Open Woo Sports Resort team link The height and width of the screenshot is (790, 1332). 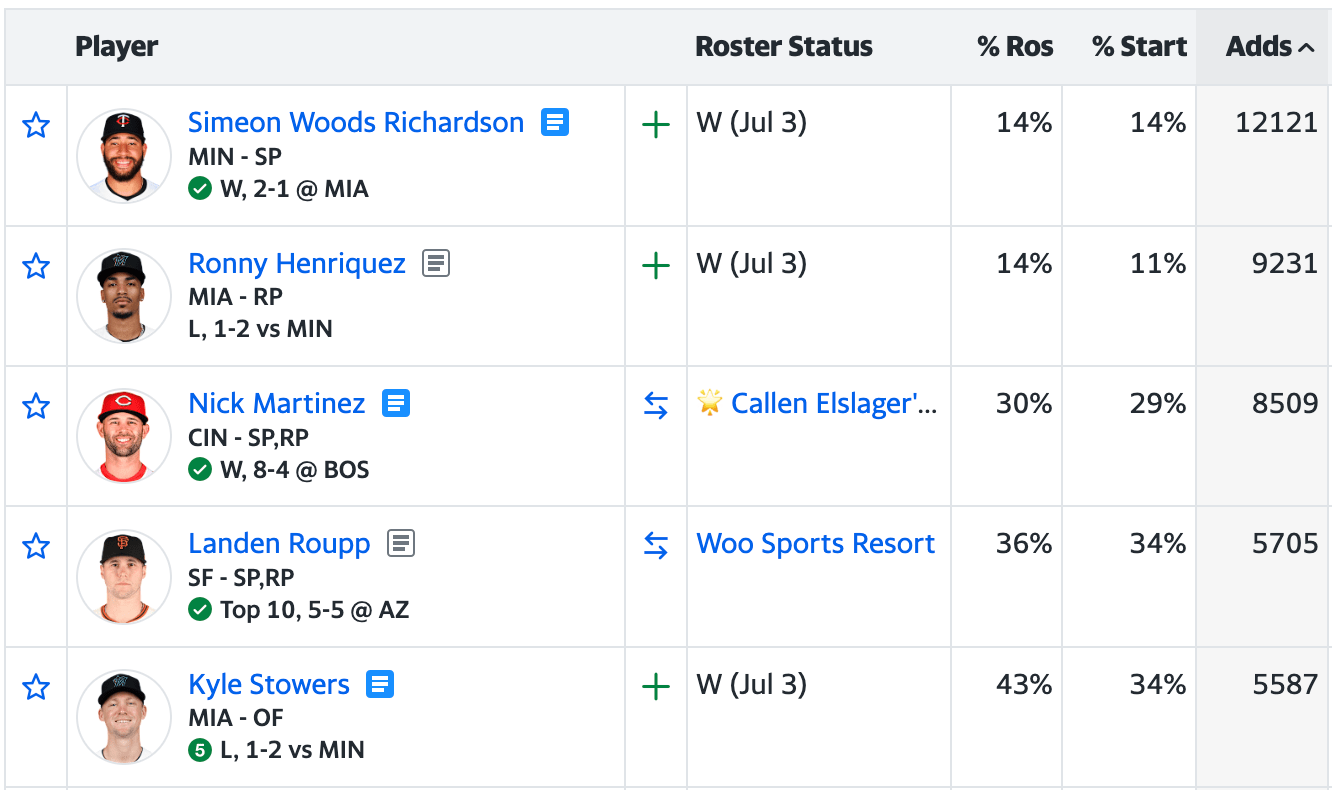click(x=815, y=543)
